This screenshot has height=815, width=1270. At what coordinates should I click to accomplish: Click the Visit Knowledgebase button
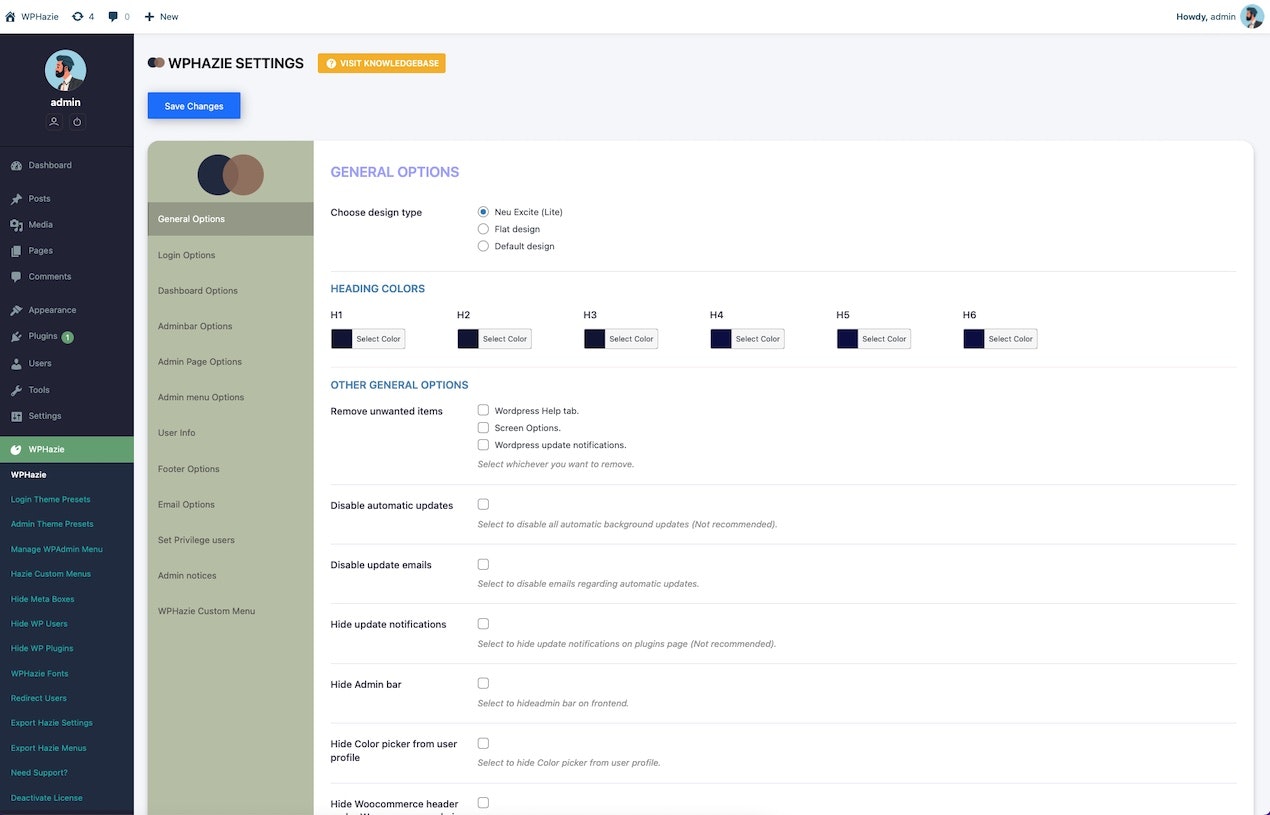381,63
